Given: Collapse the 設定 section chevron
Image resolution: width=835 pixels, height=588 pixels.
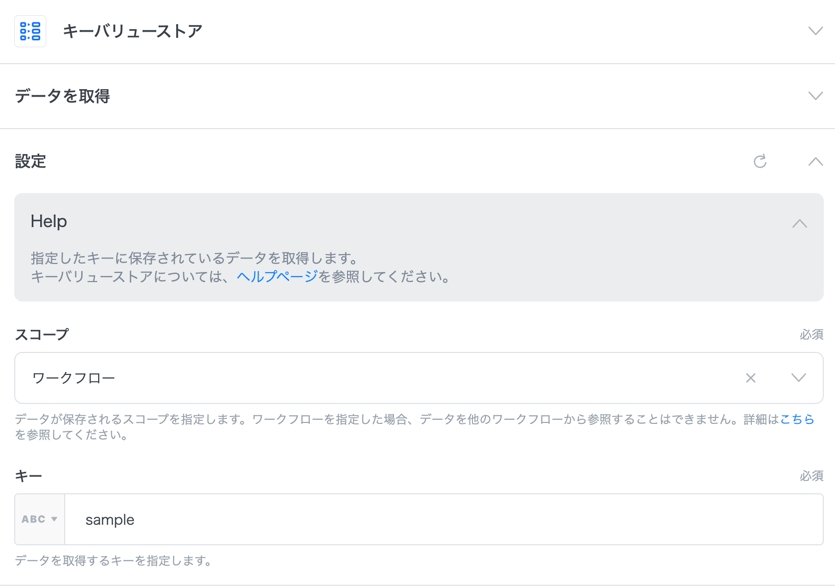Looking at the screenshot, I should pyautogui.click(x=815, y=161).
